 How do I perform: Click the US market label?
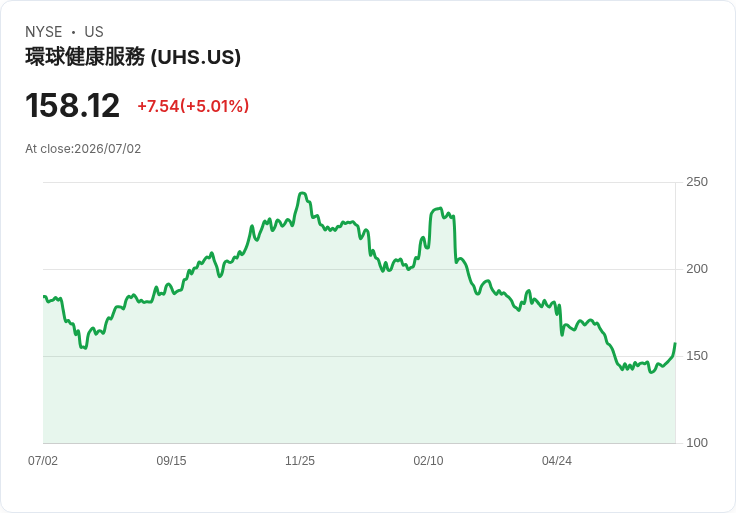(94, 32)
